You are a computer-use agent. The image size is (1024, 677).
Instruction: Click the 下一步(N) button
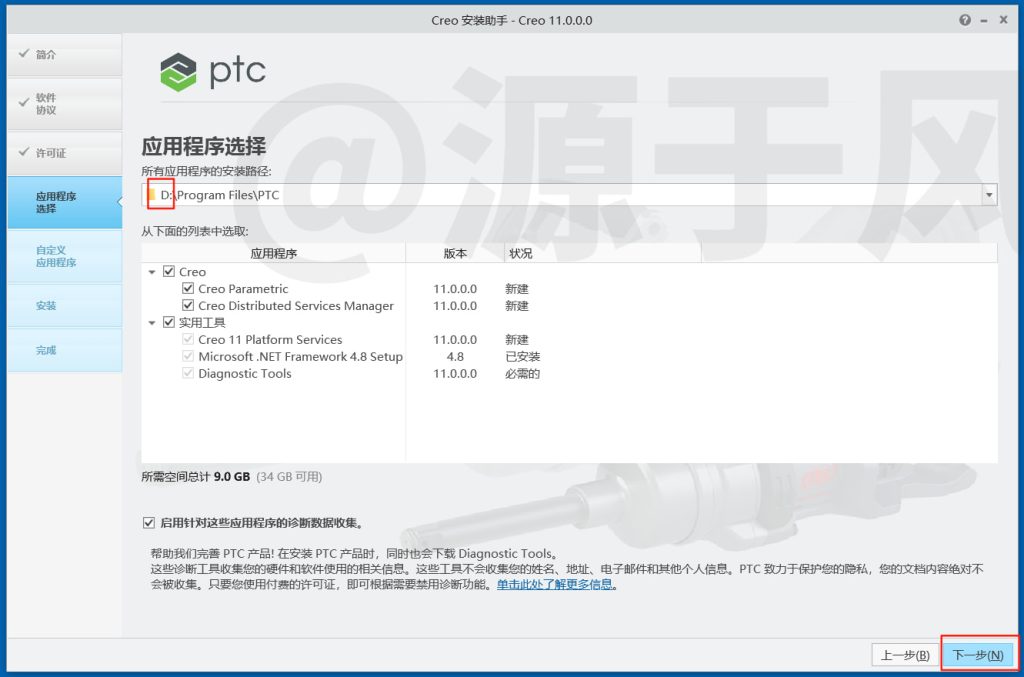point(978,655)
